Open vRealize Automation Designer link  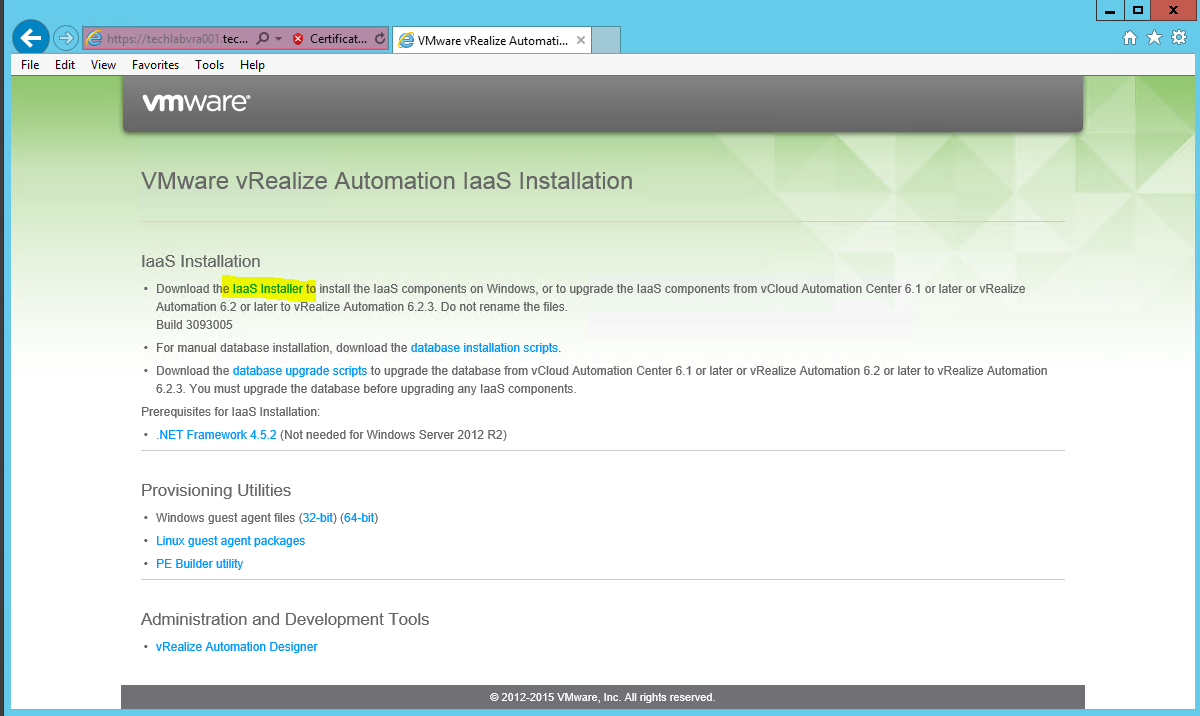(x=237, y=647)
